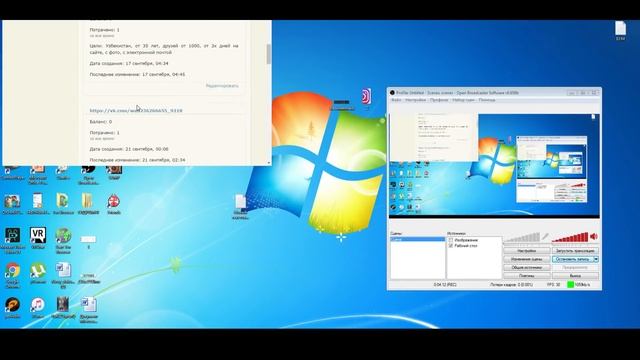The width and height of the screenshot is (640, 360).
Task: Mute desktop audio via red speaker icon in OBS
Action: click(594, 236)
